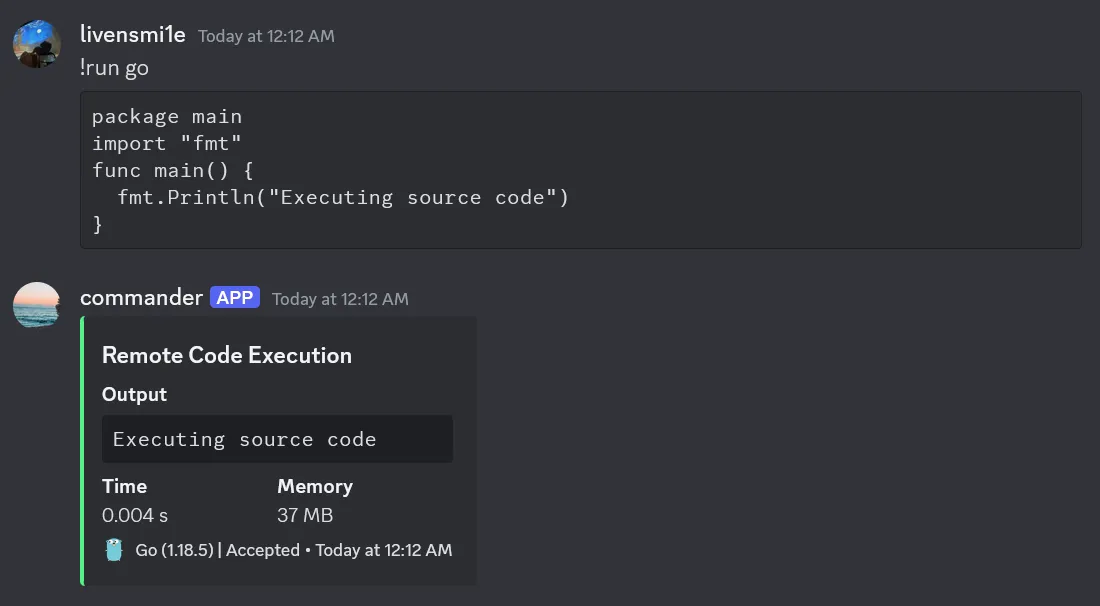Image resolution: width=1100 pixels, height=606 pixels.
Task: Click the '!run go' command message
Action: (x=113, y=68)
